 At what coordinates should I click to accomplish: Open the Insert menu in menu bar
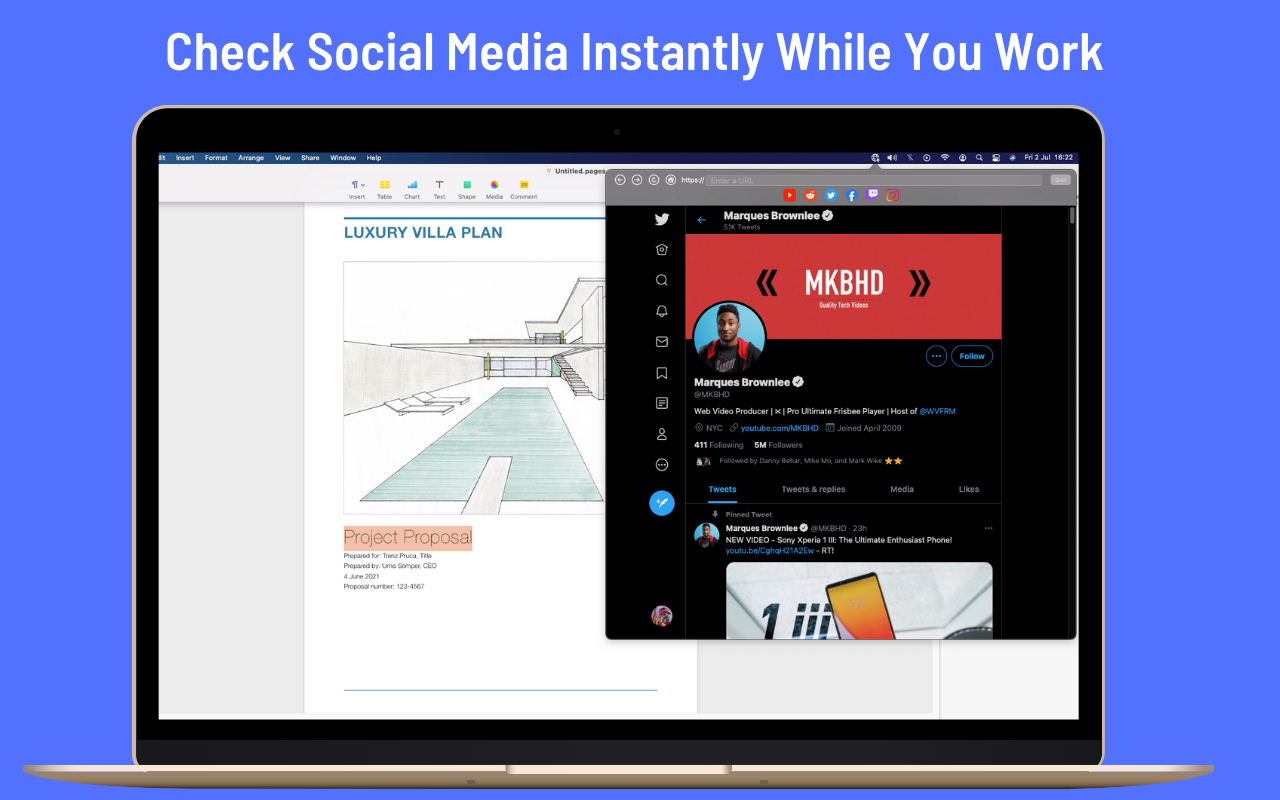click(185, 158)
